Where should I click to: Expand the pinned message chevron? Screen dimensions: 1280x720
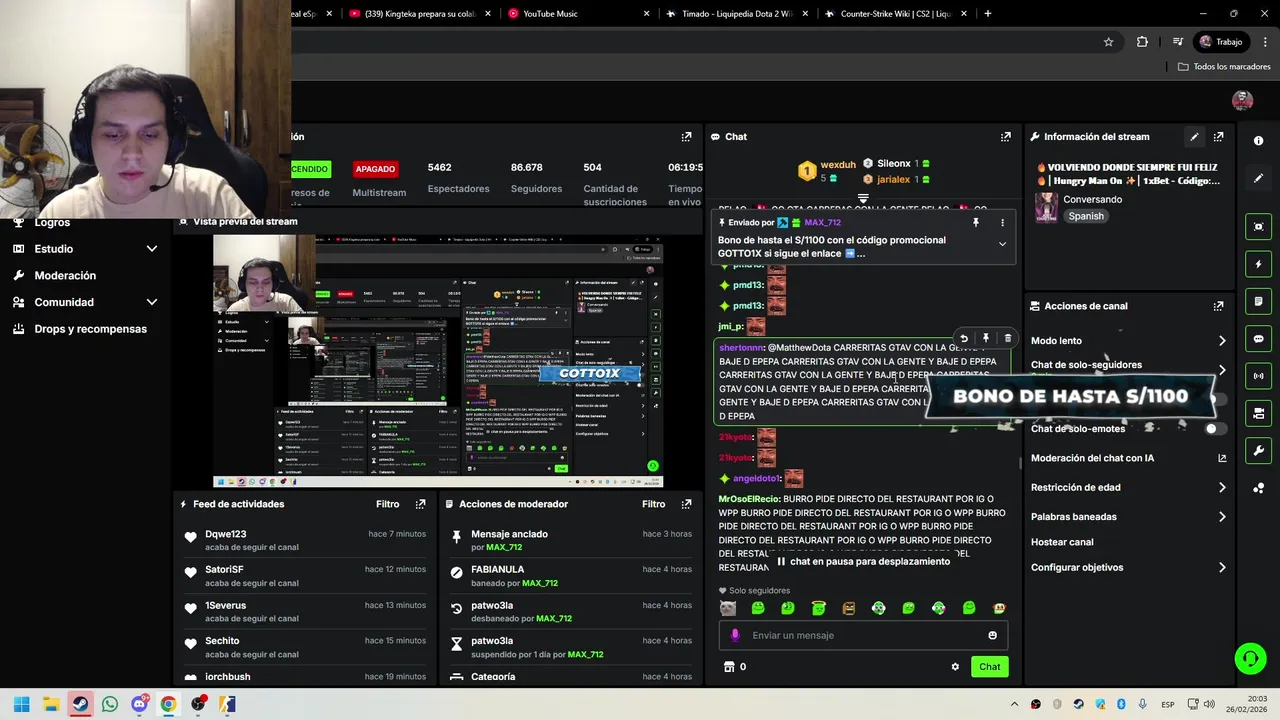pyautogui.click(x=1002, y=244)
